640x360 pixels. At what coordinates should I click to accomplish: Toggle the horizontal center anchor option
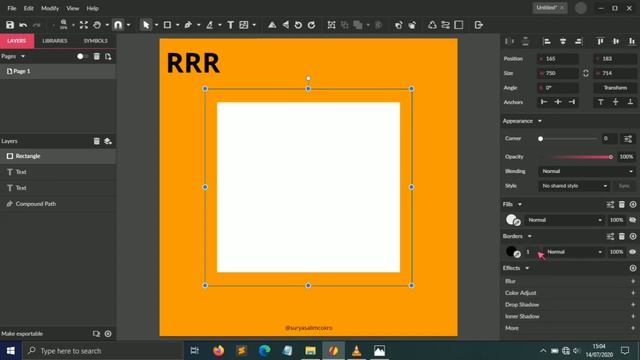click(558, 102)
